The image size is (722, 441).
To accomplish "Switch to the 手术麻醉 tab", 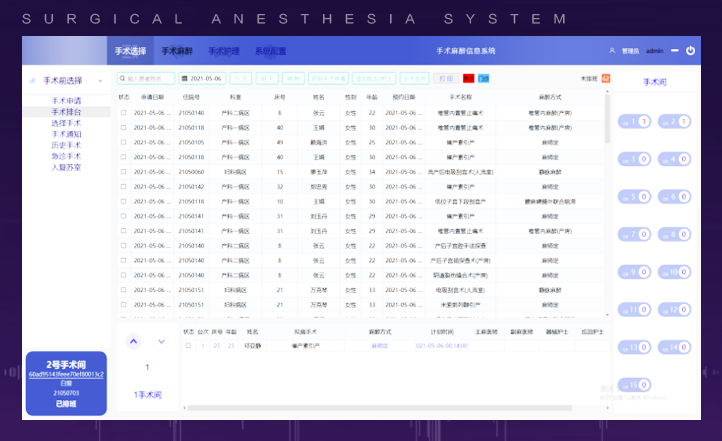I will click(x=177, y=50).
